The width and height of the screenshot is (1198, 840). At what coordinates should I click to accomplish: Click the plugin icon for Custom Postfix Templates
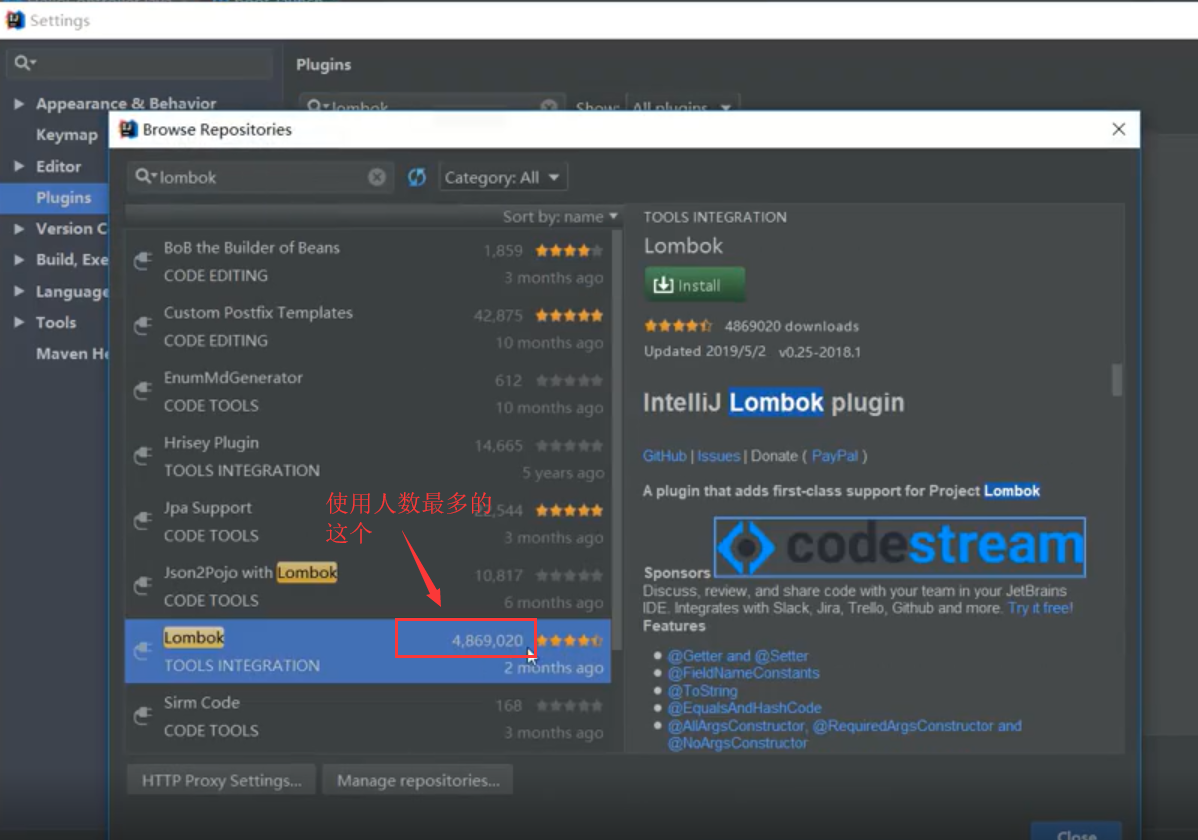click(x=143, y=326)
